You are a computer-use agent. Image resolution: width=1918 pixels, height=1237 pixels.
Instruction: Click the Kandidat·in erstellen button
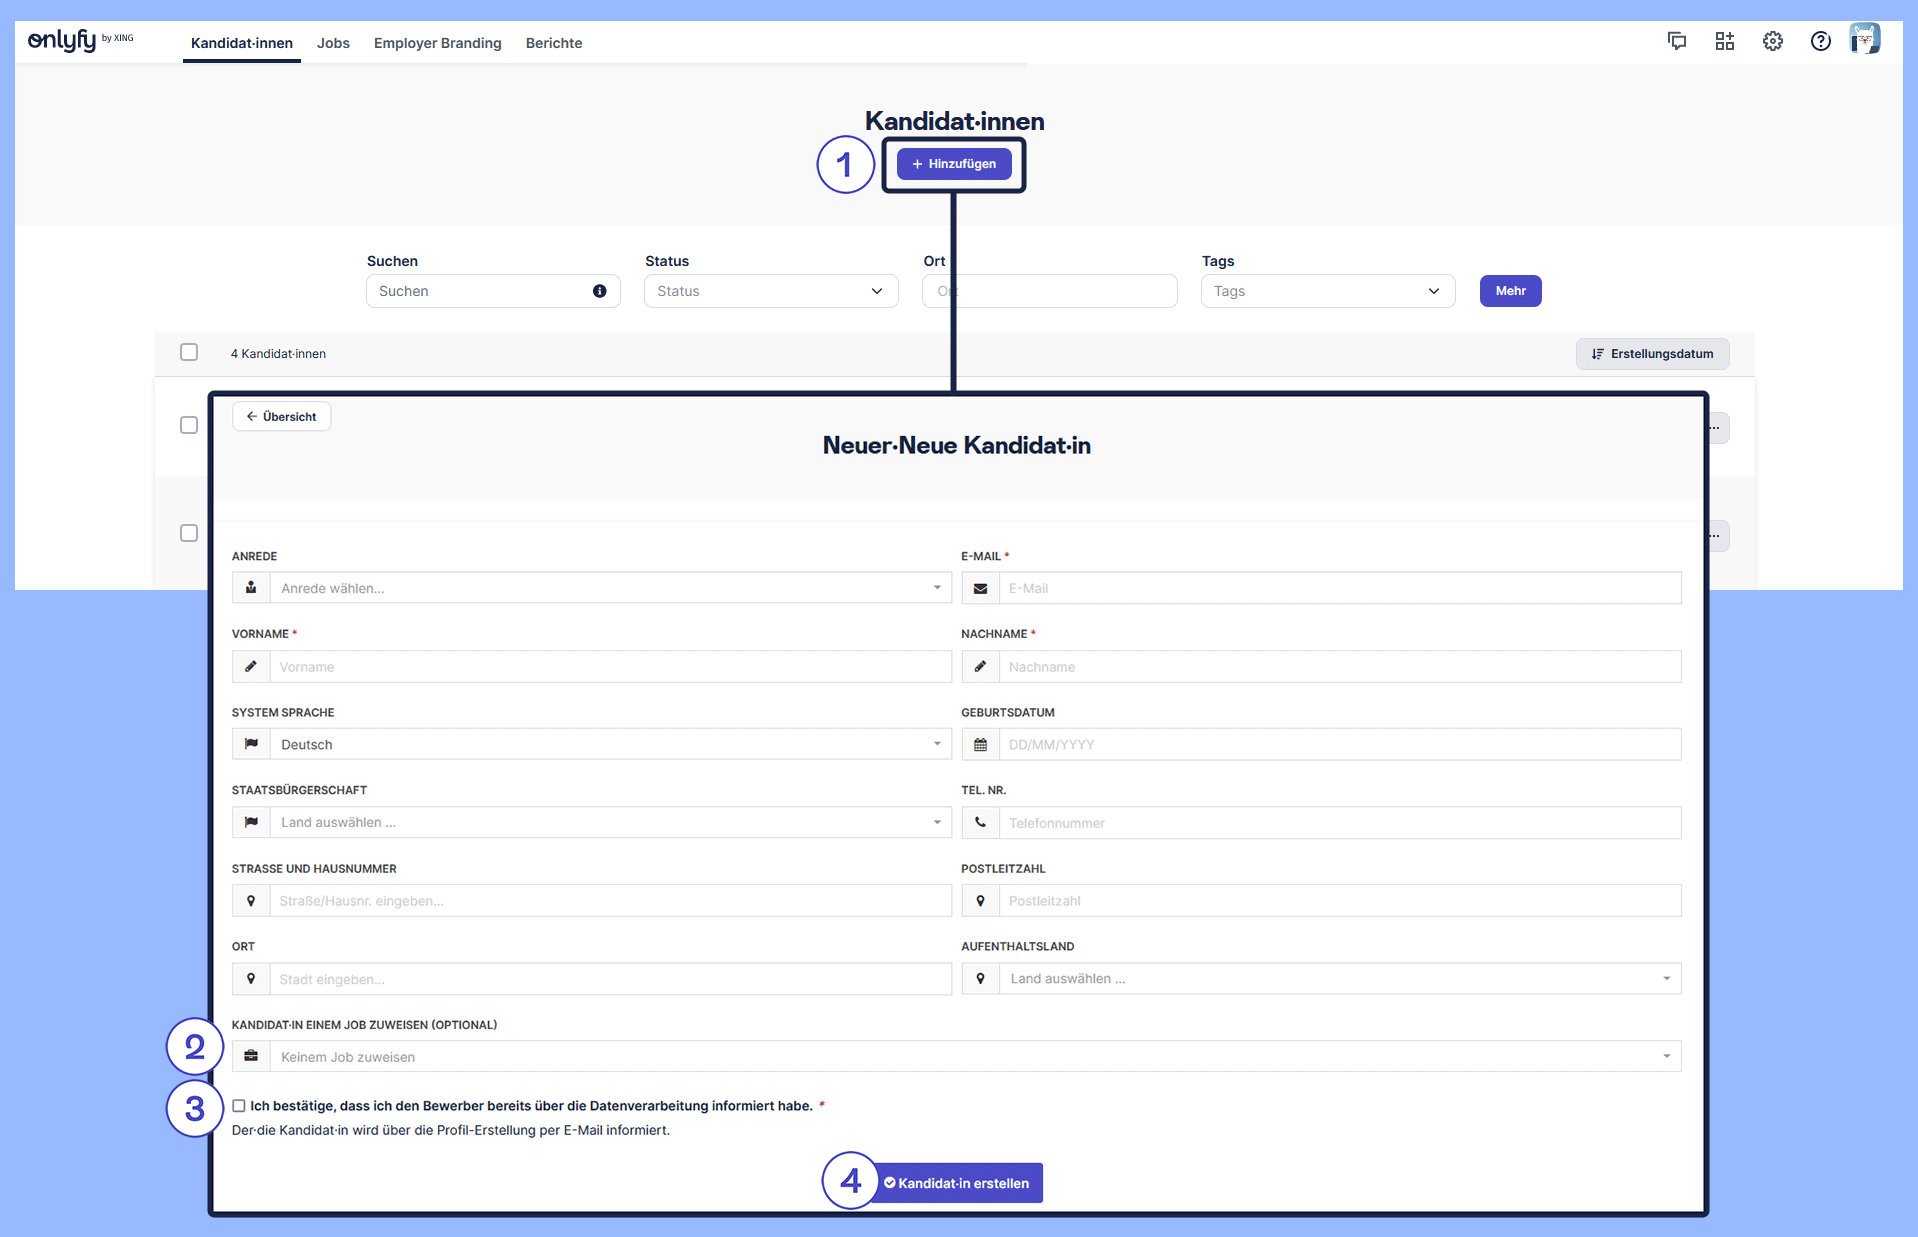point(957,1183)
